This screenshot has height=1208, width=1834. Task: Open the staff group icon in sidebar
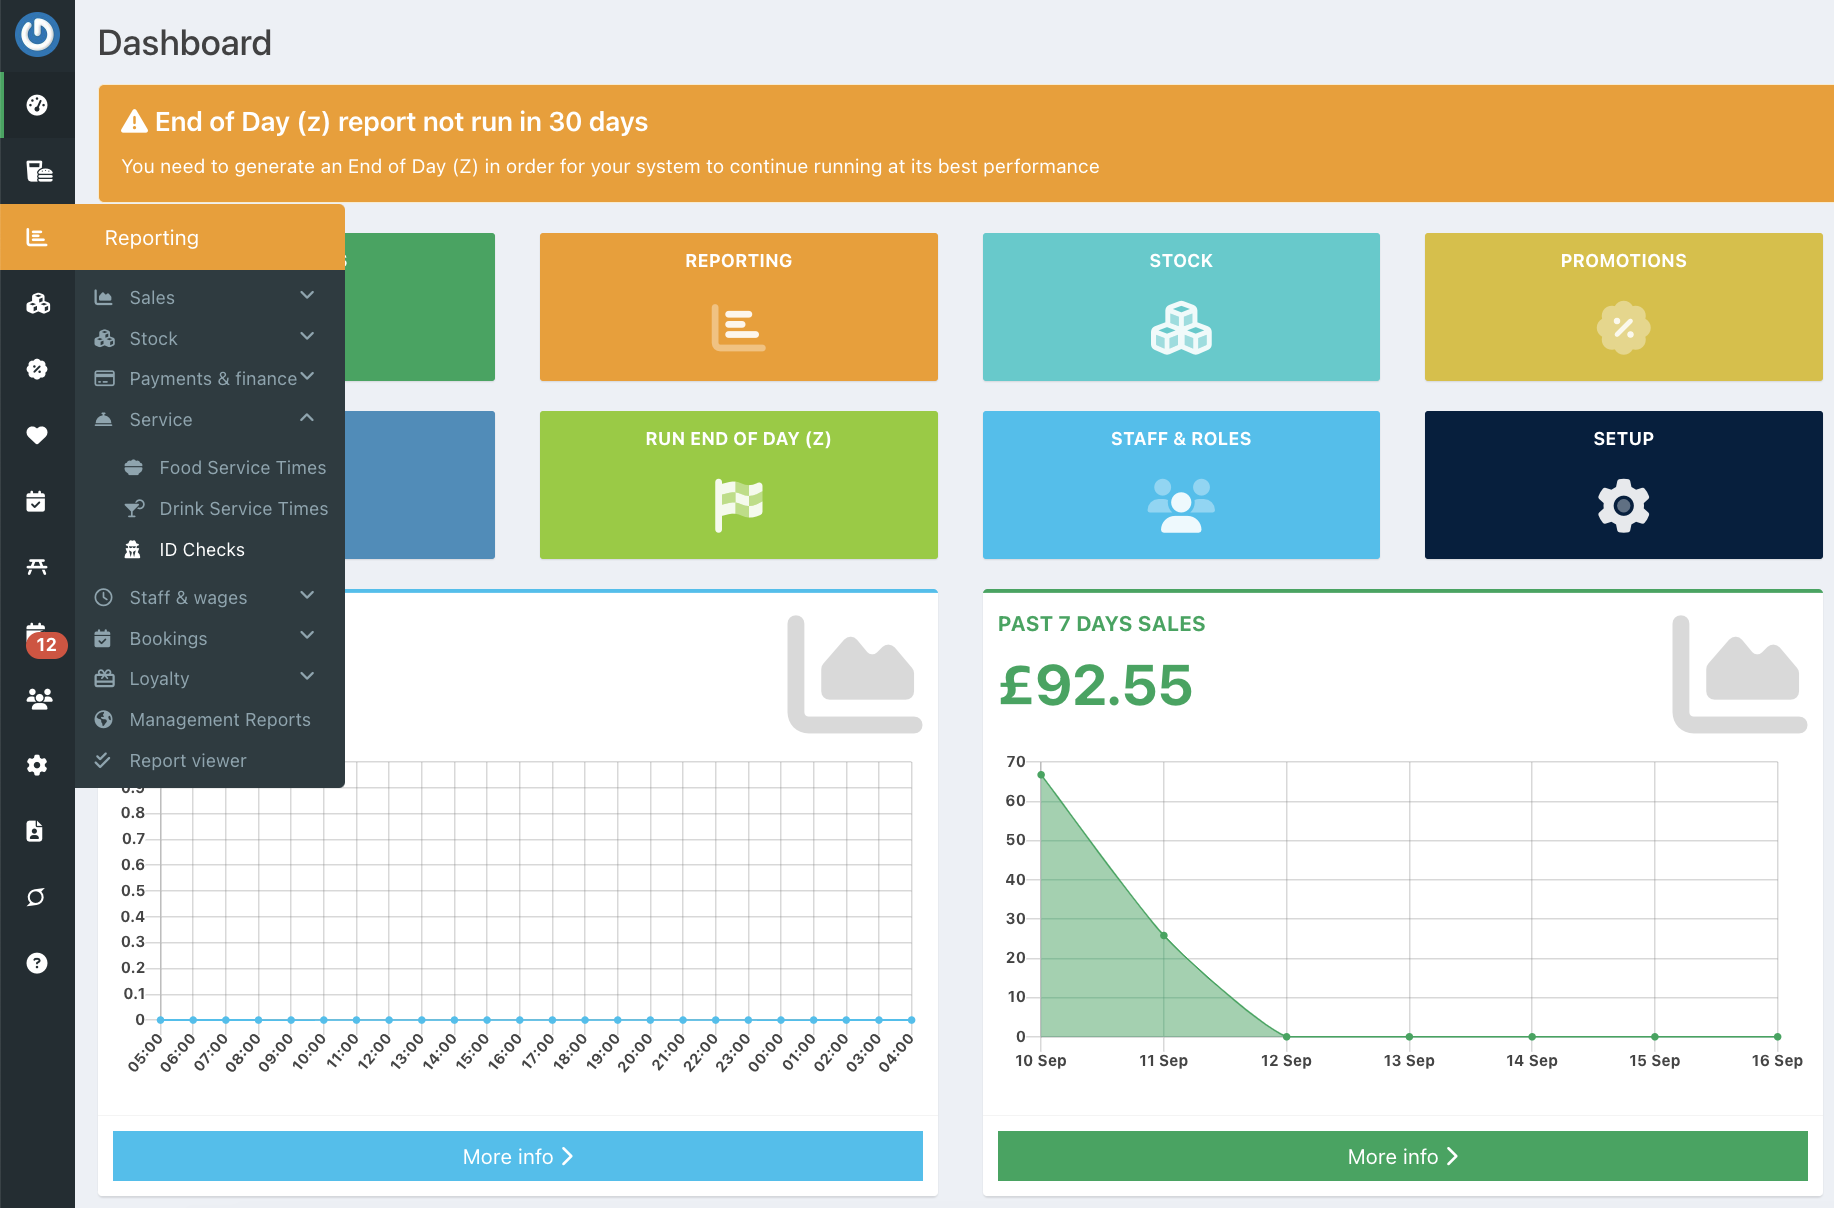coord(39,699)
